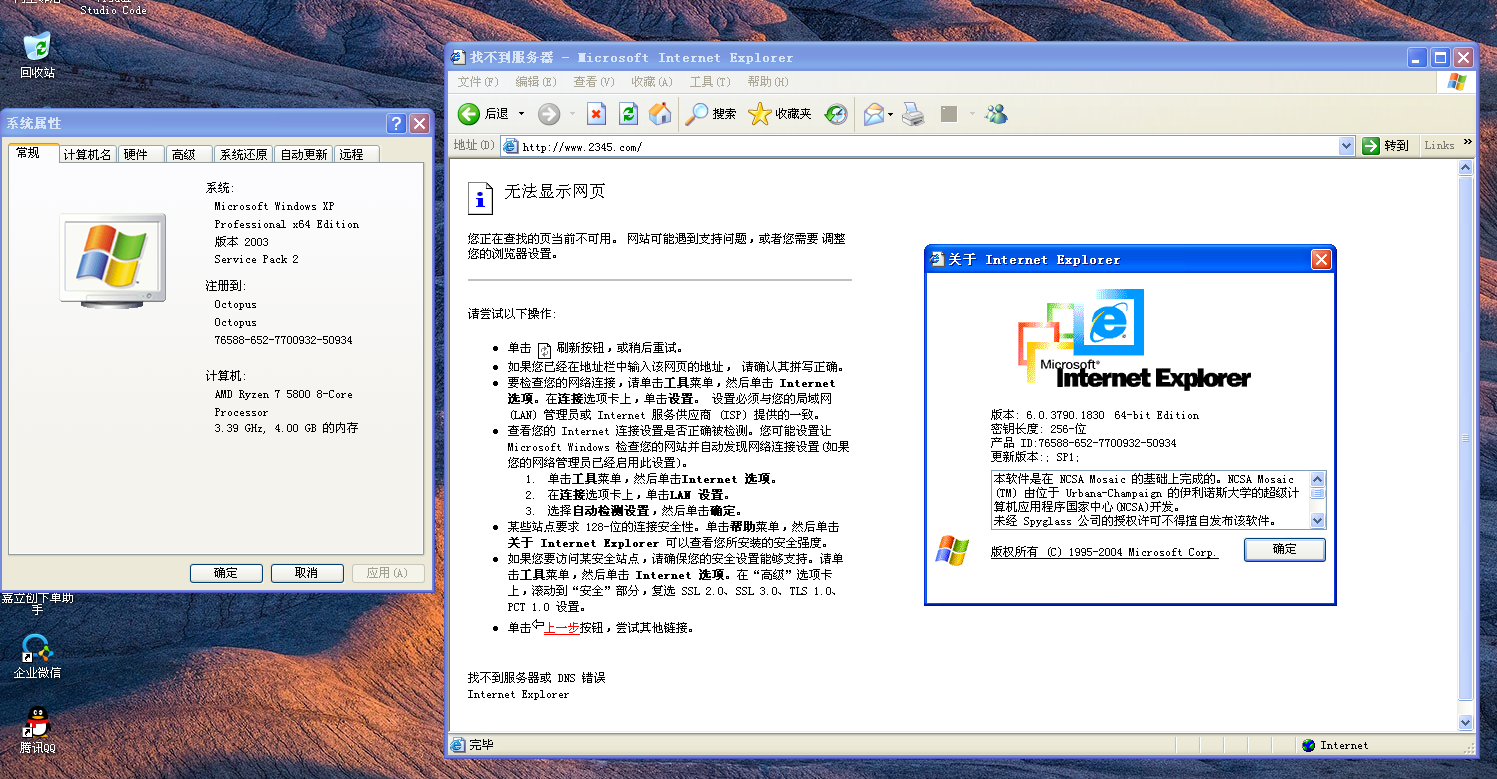The image size is (1497, 779).
Task: Expand the Mail button dropdown arrow
Action: [890, 114]
